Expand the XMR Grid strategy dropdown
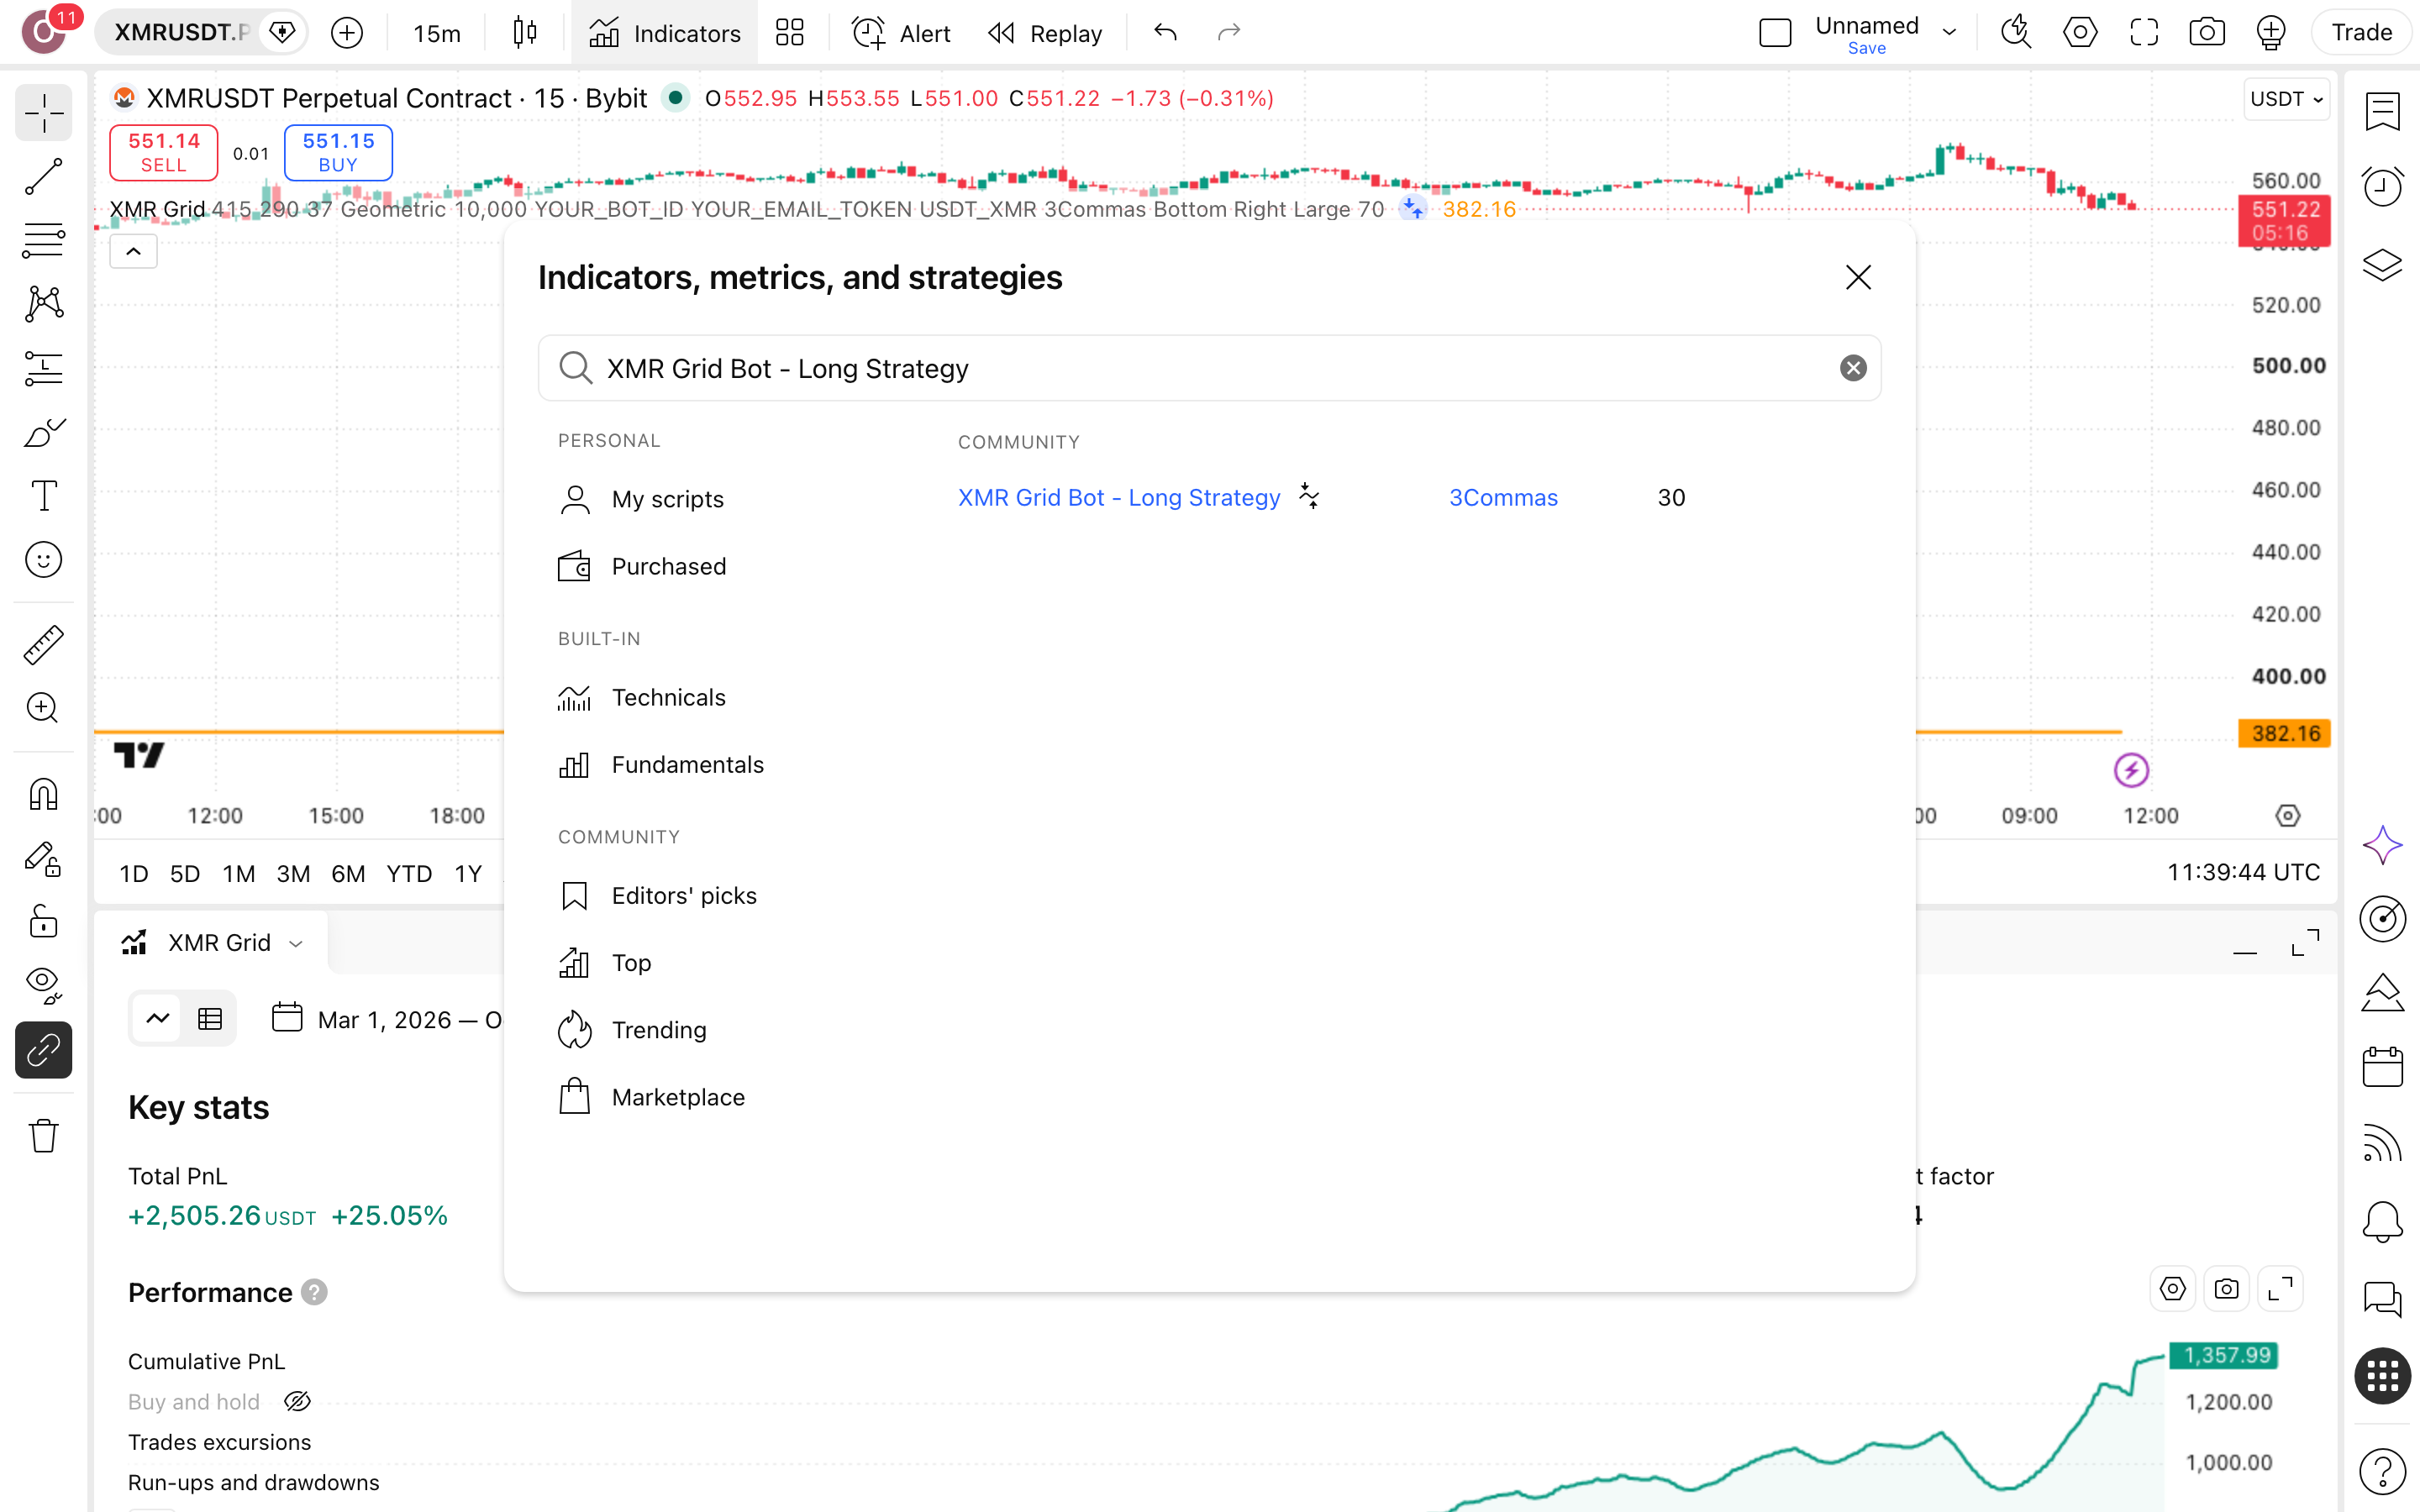This screenshot has height=1512, width=2420. [296, 943]
